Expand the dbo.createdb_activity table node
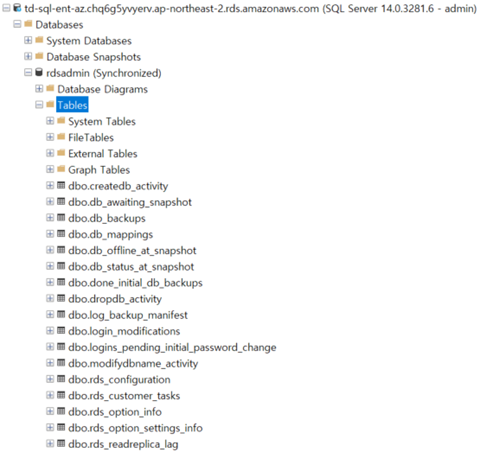 50,185
